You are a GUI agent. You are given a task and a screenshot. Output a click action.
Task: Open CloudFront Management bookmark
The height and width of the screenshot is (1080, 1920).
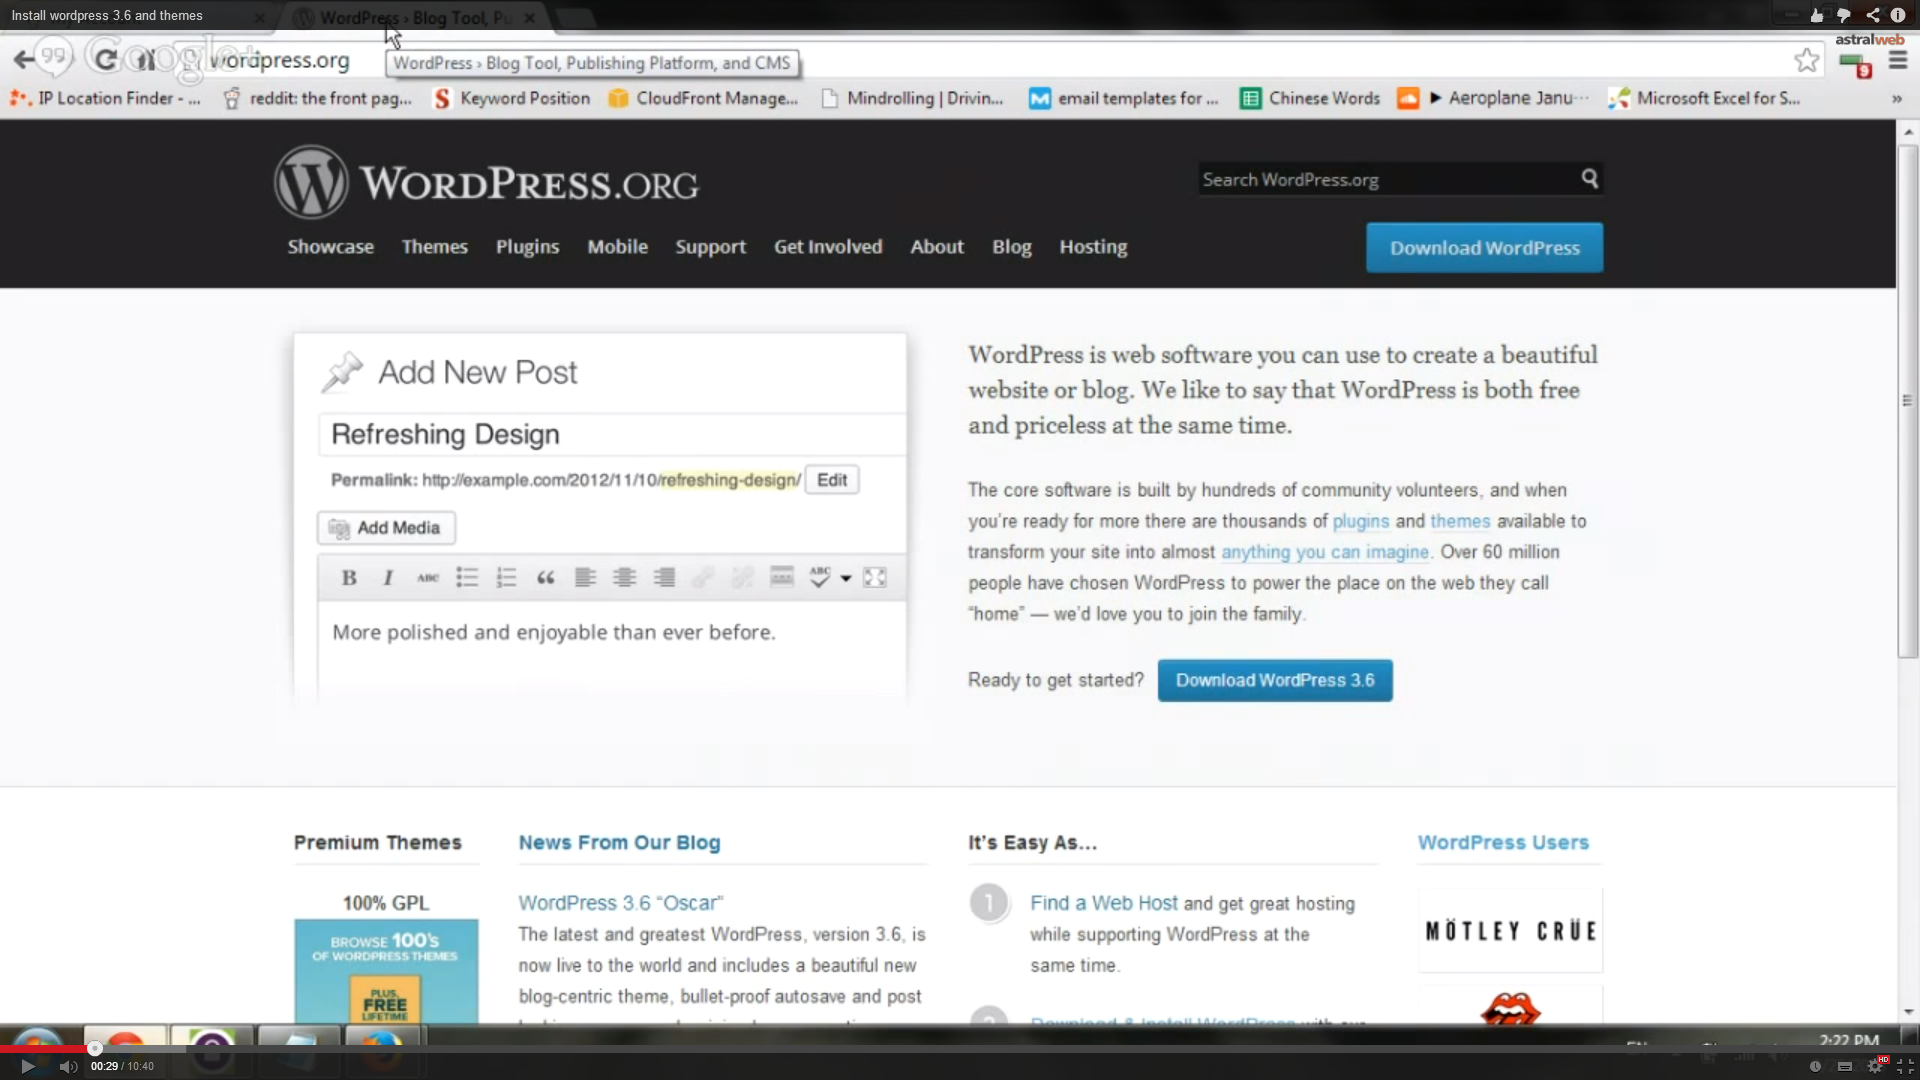[703, 98]
